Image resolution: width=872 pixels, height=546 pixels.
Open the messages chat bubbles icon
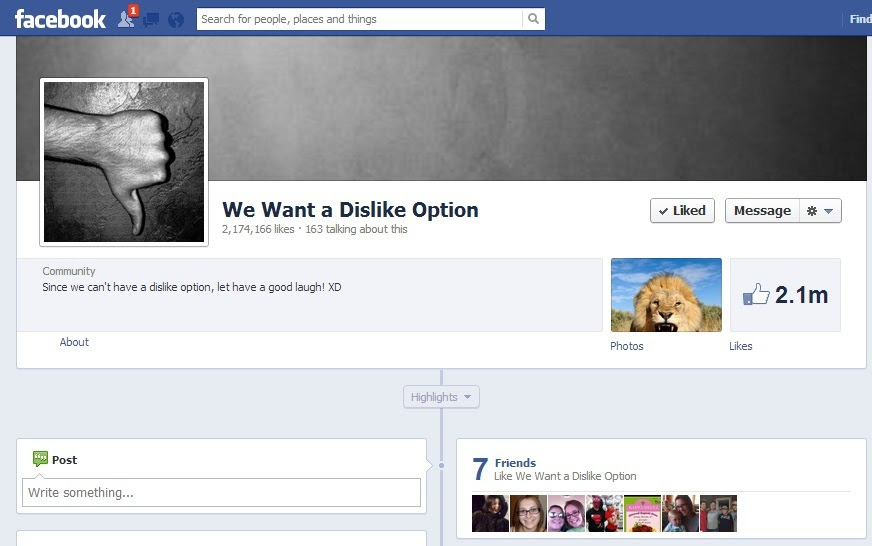point(151,20)
